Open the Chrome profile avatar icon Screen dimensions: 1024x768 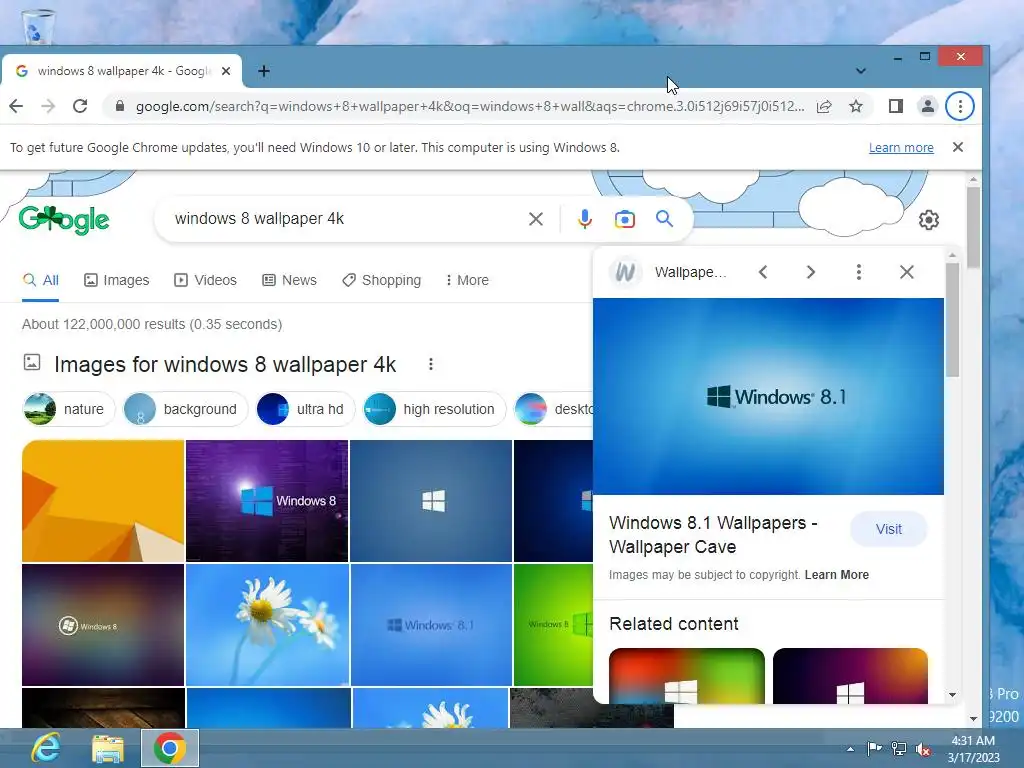tap(927, 106)
